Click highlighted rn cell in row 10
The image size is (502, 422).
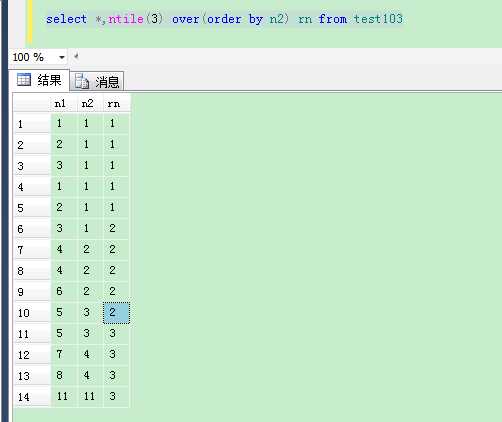click(x=116, y=312)
